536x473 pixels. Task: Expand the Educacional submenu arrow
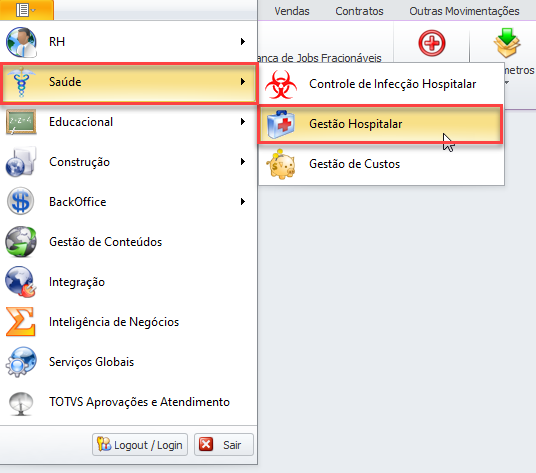click(243, 122)
